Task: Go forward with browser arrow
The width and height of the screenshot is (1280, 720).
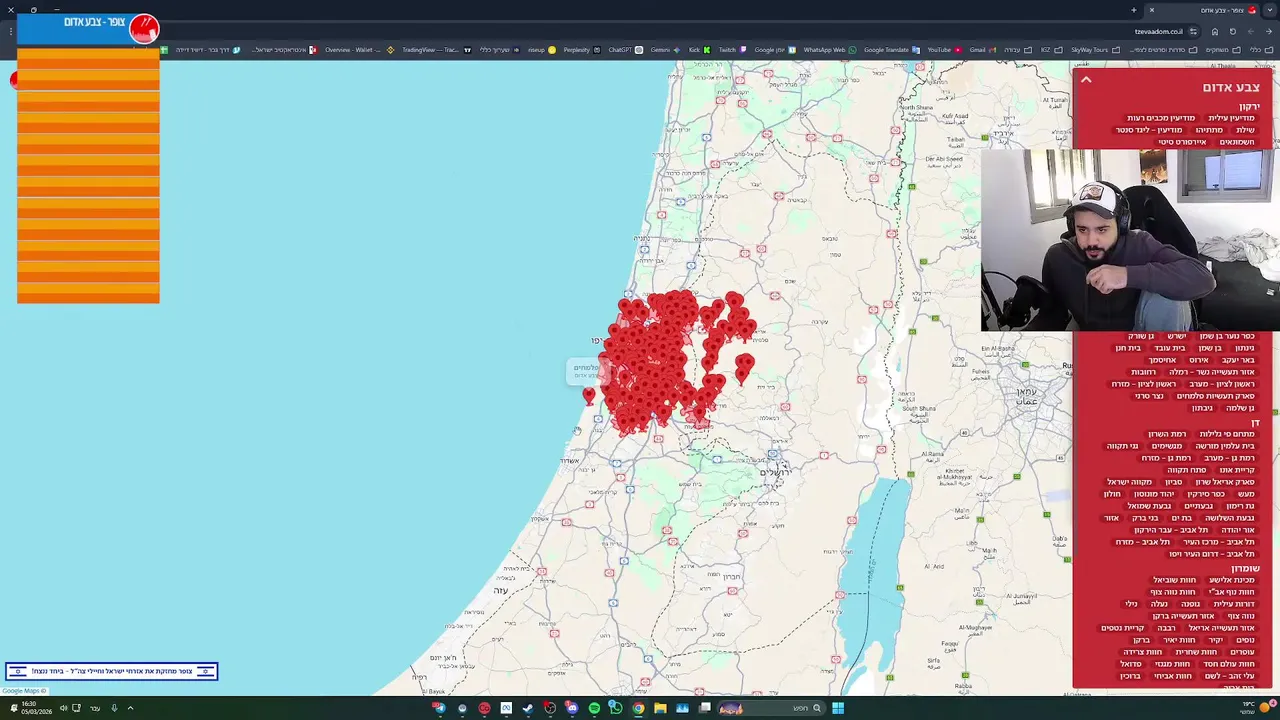Action: click(1250, 31)
